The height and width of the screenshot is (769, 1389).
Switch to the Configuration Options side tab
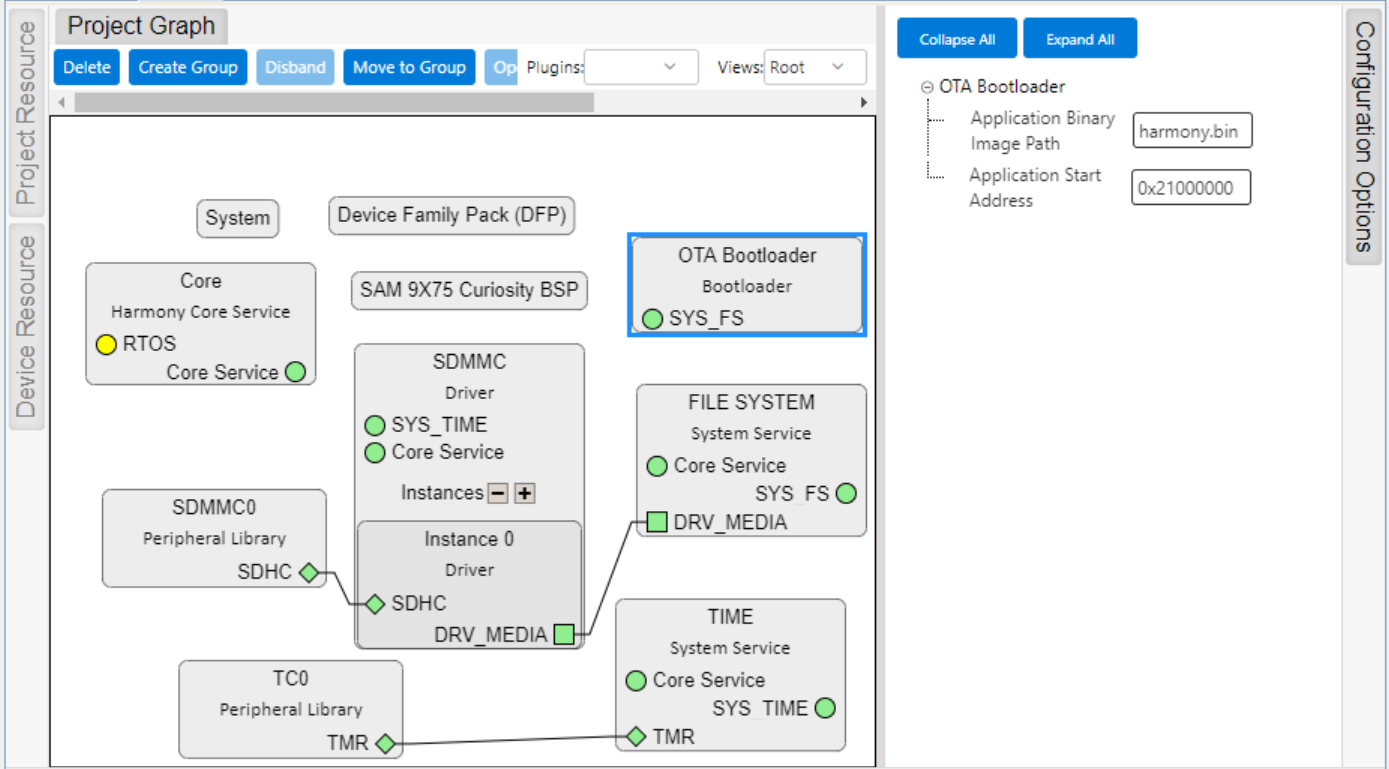[1364, 137]
